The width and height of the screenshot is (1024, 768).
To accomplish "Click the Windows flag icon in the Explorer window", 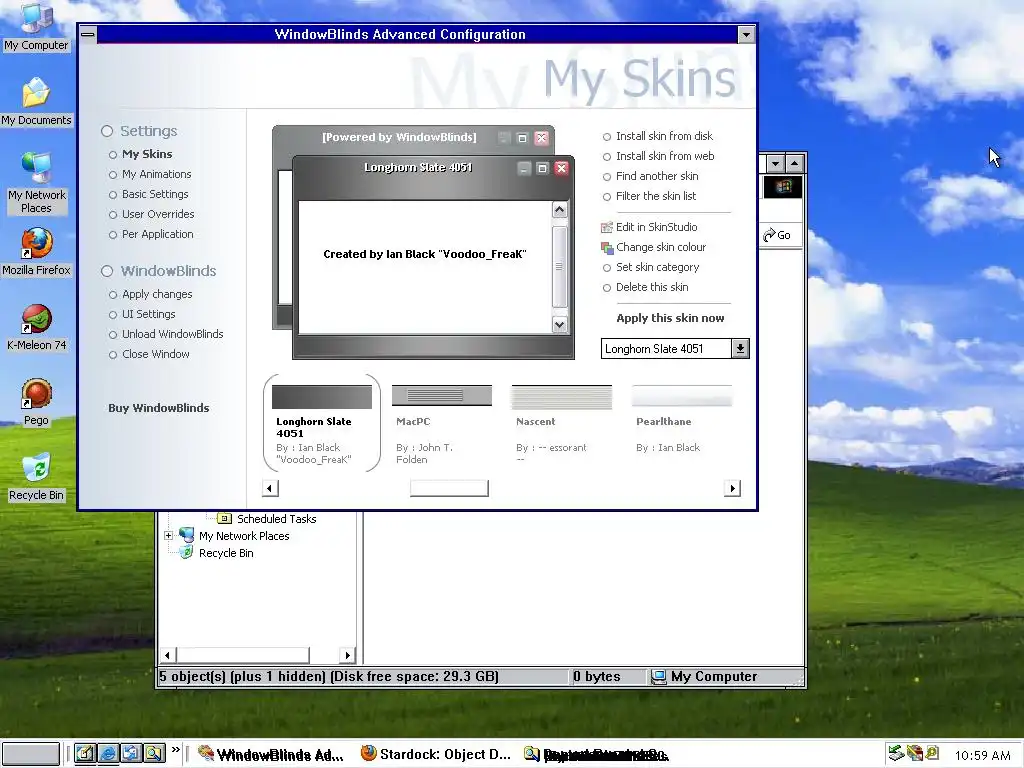I will 782,187.
